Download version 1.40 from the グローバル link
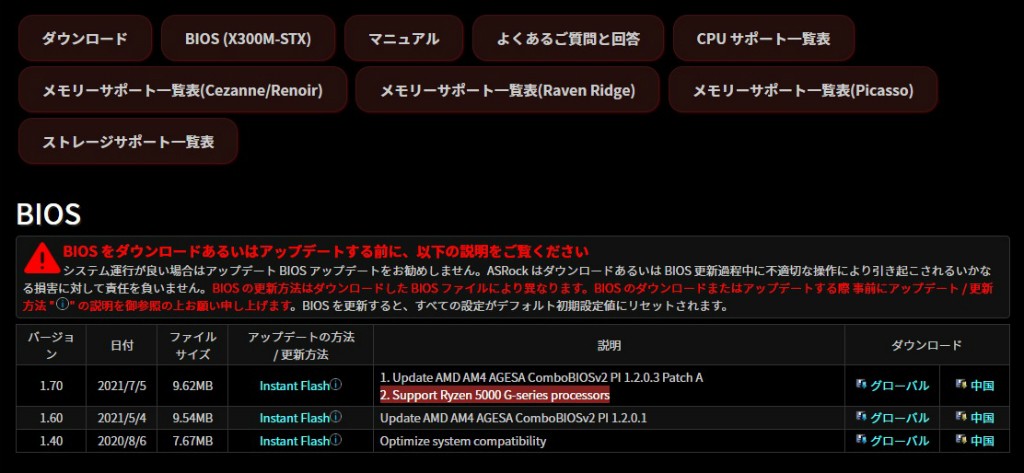The width and height of the screenshot is (1024, 473). [x=899, y=441]
